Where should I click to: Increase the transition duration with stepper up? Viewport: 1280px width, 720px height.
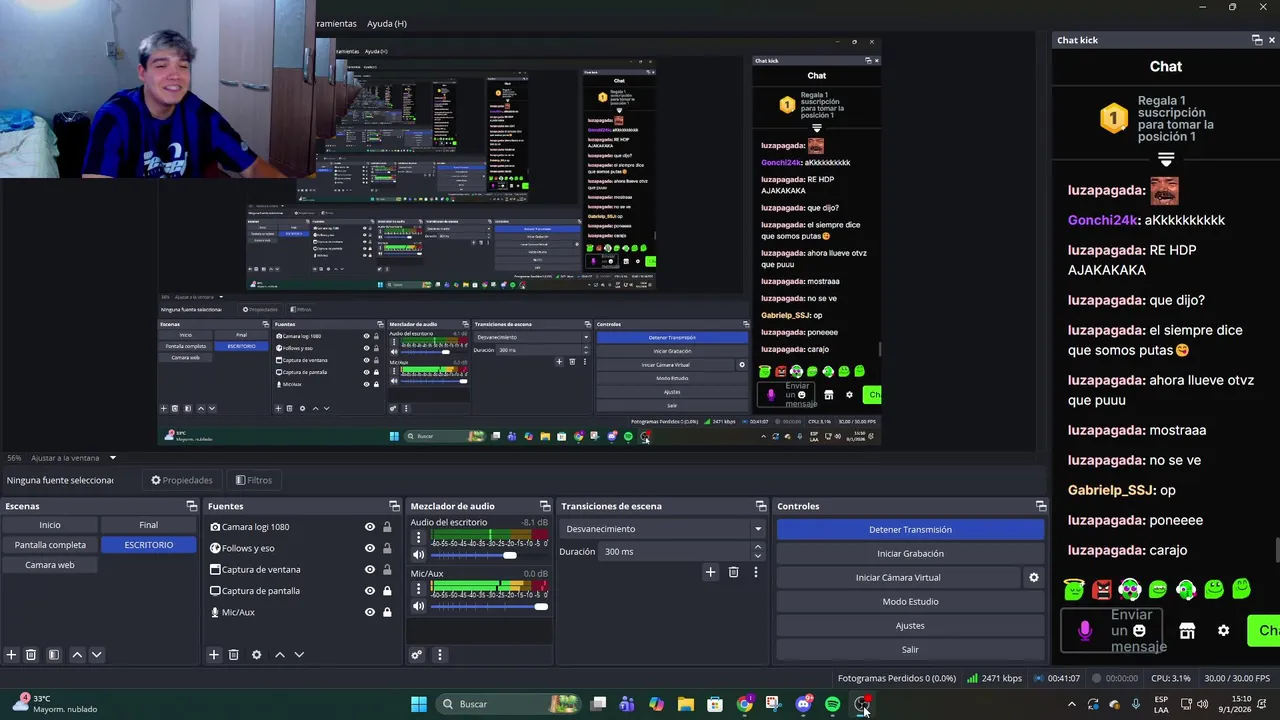click(x=757, y=547)
